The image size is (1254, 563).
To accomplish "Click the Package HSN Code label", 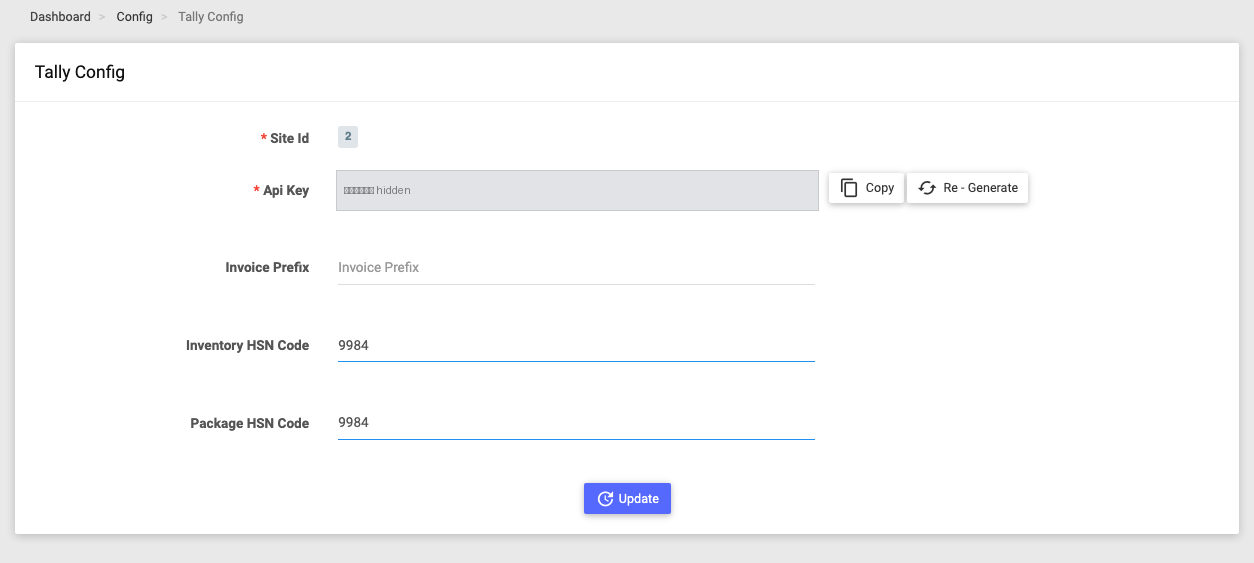I will (249, 424).
